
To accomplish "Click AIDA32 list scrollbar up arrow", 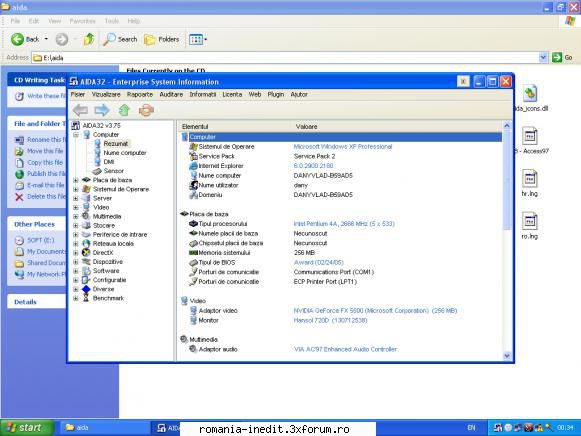I will click(x=507, y=126).
